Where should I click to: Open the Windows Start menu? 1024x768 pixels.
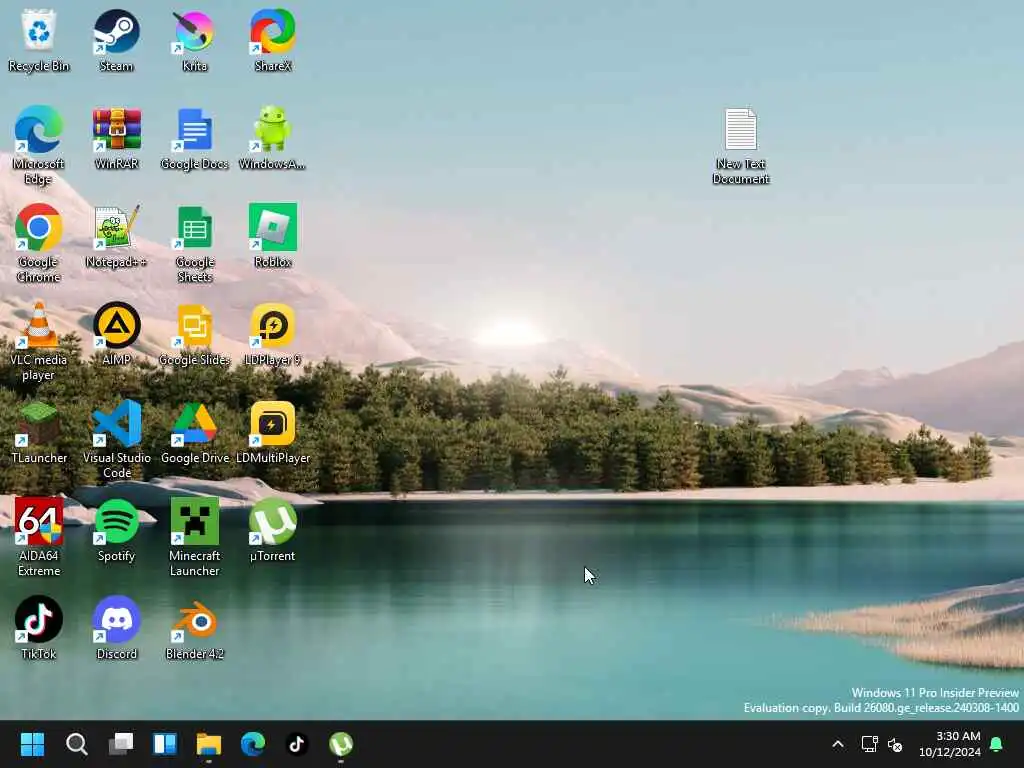(32, 744)
